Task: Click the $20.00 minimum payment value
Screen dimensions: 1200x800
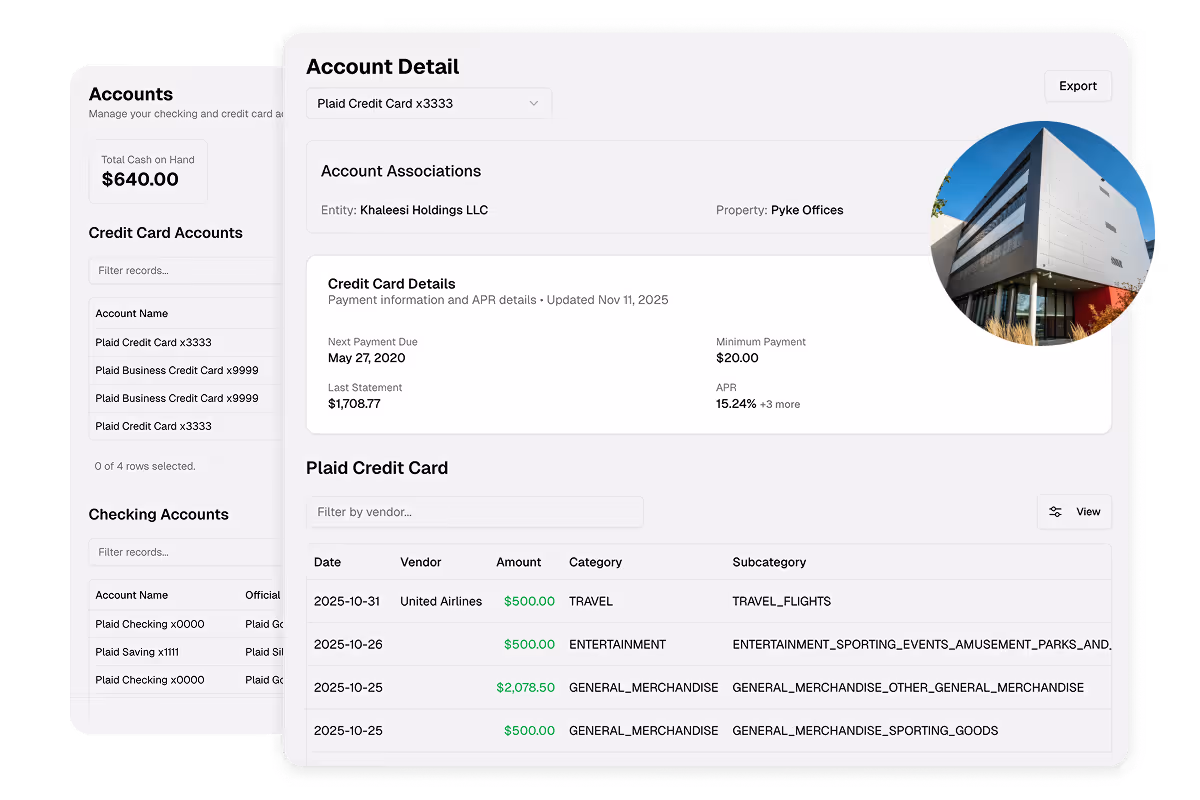Action: [x=737, y=358]
